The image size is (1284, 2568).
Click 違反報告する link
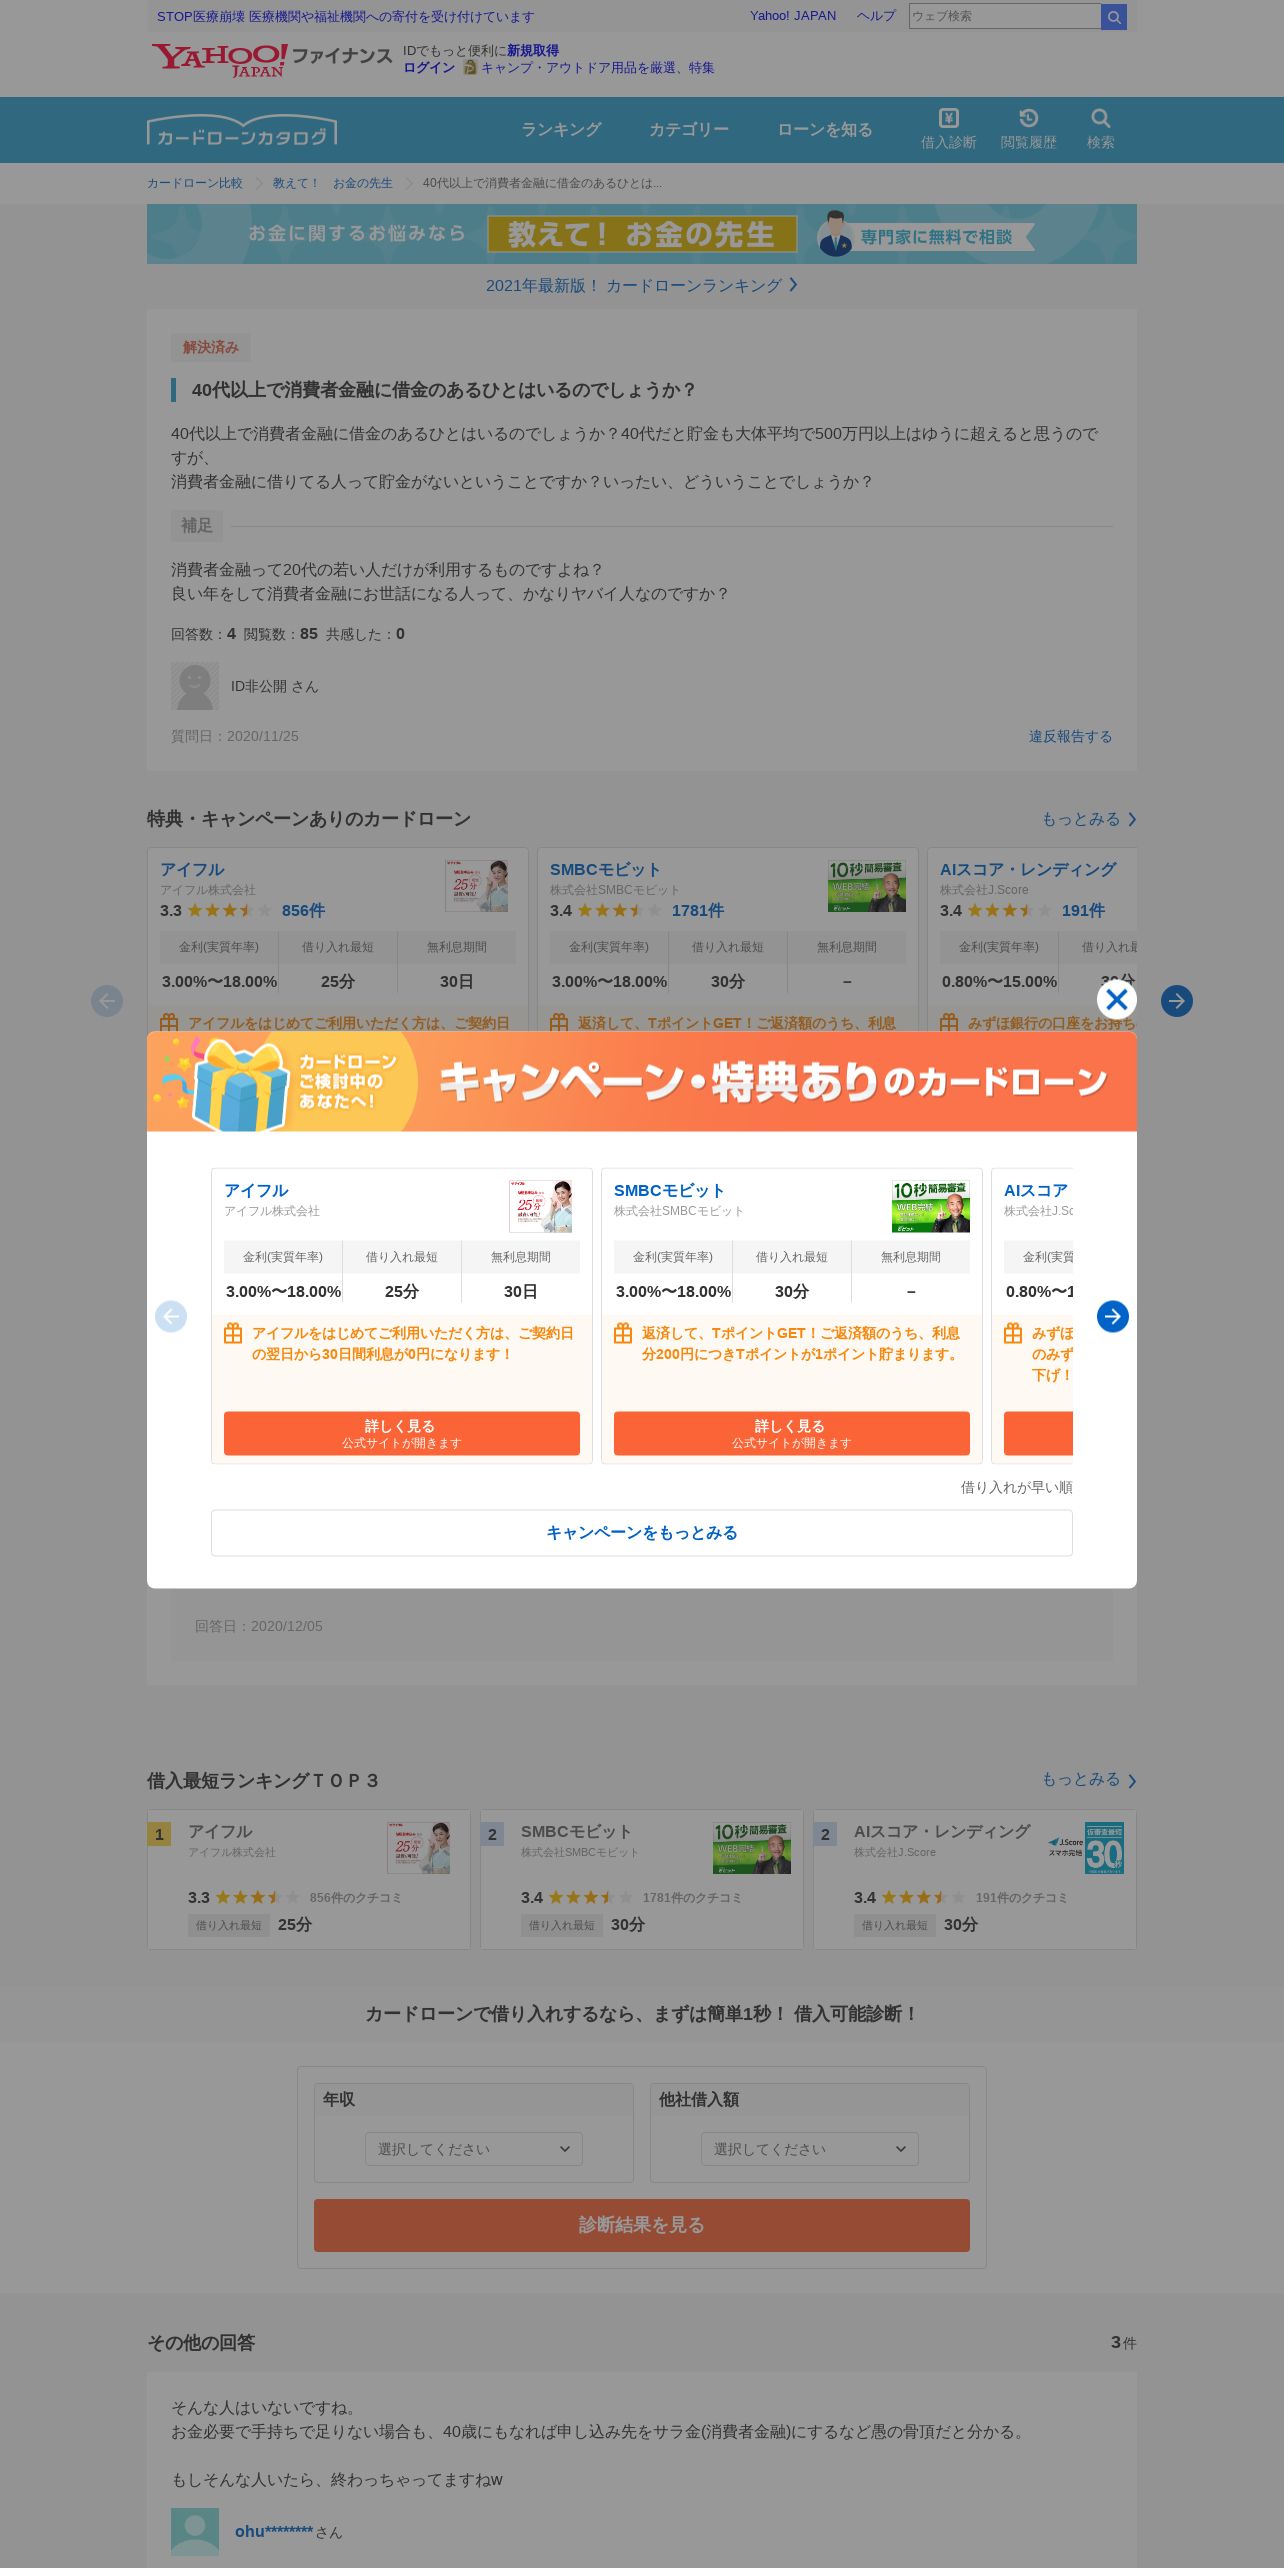[x=1070, y=736]
